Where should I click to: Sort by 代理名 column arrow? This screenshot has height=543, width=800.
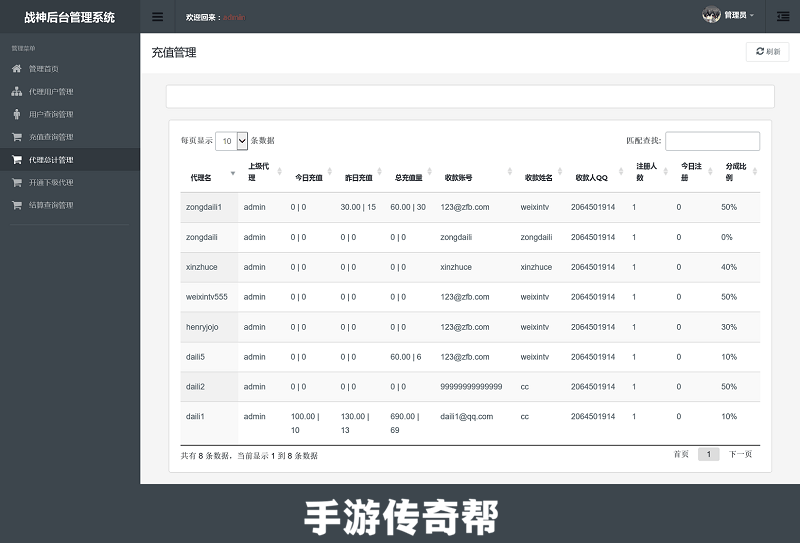pyautogui.click(x=233, y=173)
